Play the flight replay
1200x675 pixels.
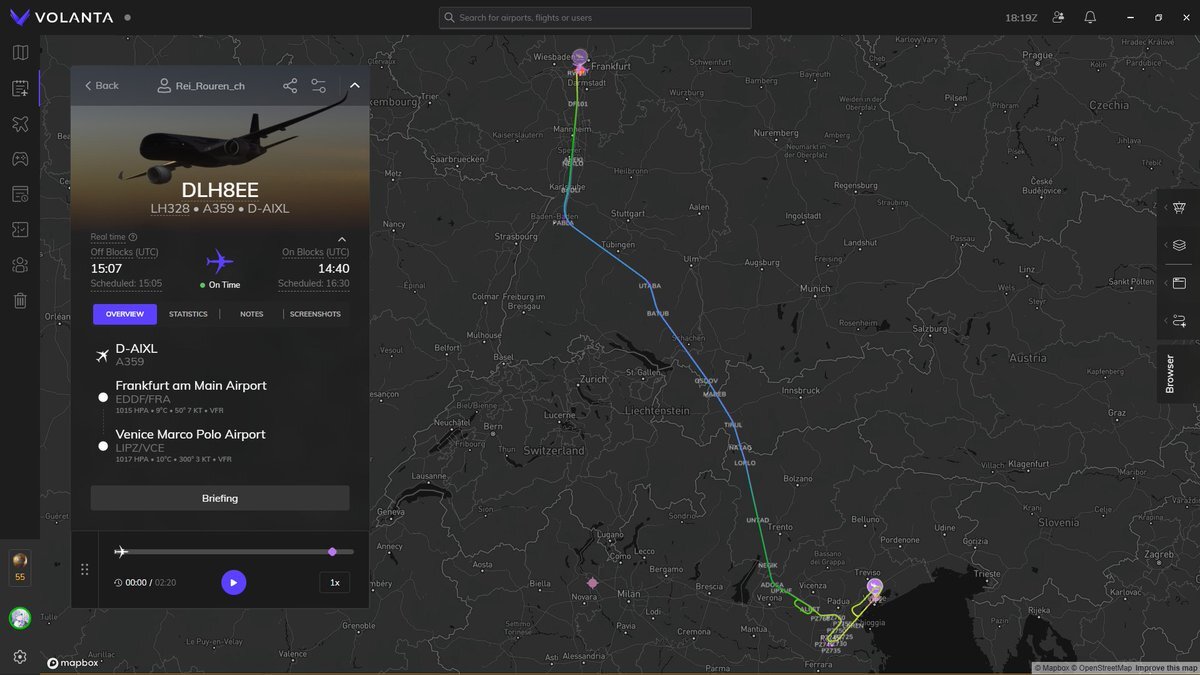pyautogui.click(x=233, y=582)
